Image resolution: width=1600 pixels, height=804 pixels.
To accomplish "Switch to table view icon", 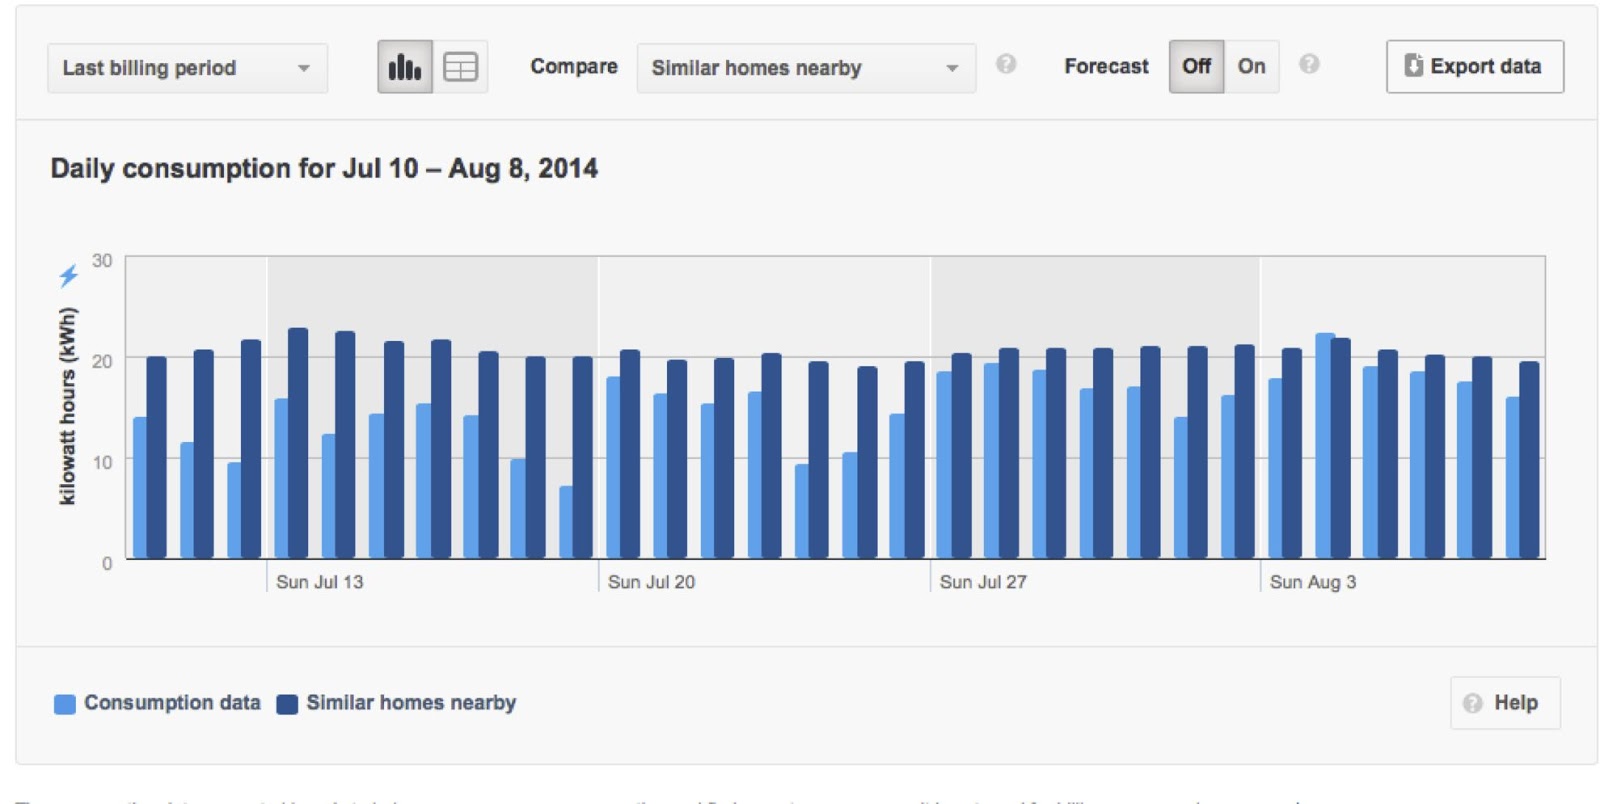I will (x=460, y=67).
